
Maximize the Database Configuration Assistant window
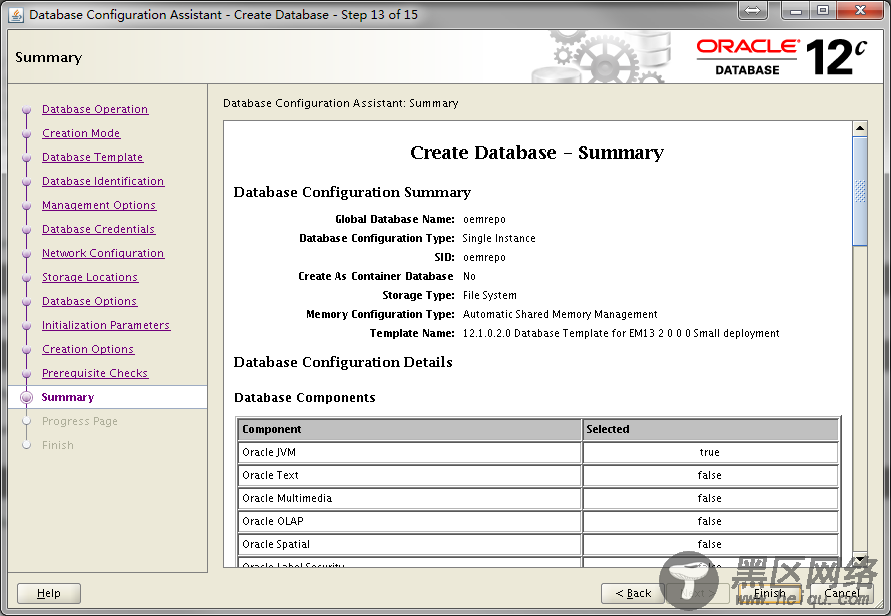click(823, 10)
